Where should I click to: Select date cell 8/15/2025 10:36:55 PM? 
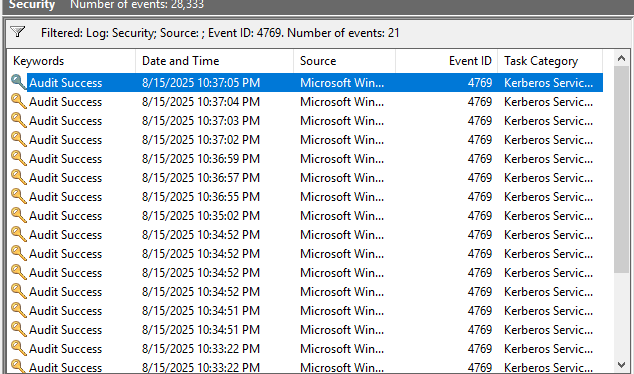pyautogui.click(x=201, y=197)
